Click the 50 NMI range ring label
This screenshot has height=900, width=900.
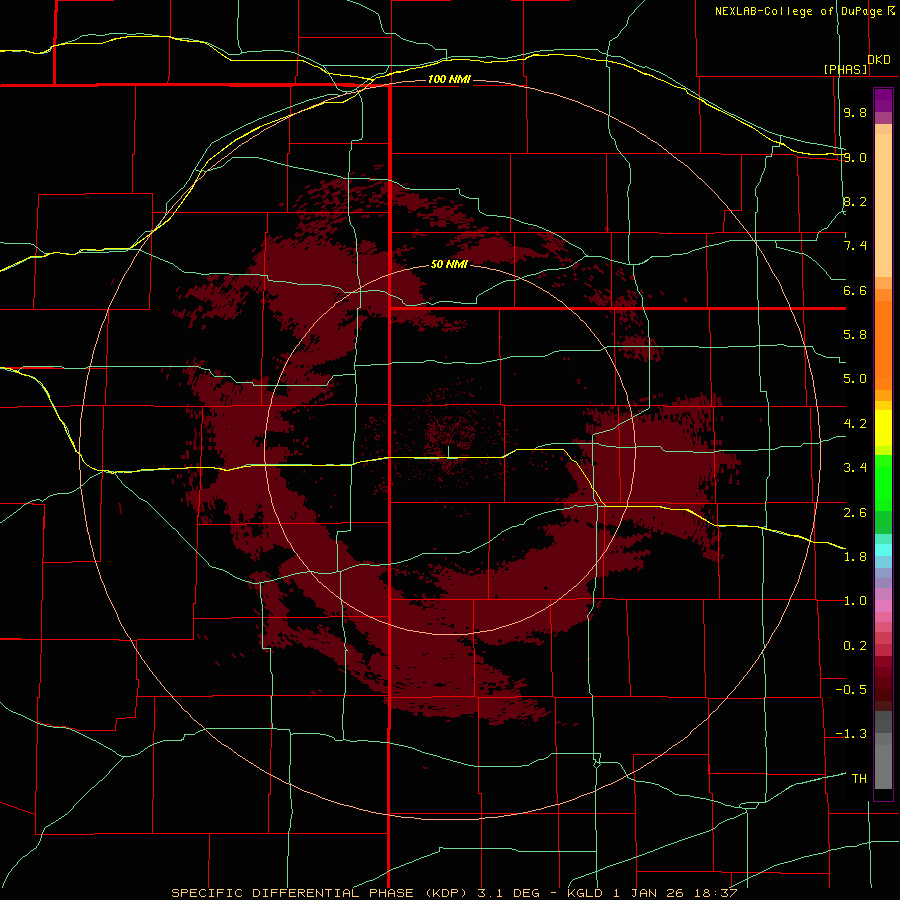[x=449, y=264]
